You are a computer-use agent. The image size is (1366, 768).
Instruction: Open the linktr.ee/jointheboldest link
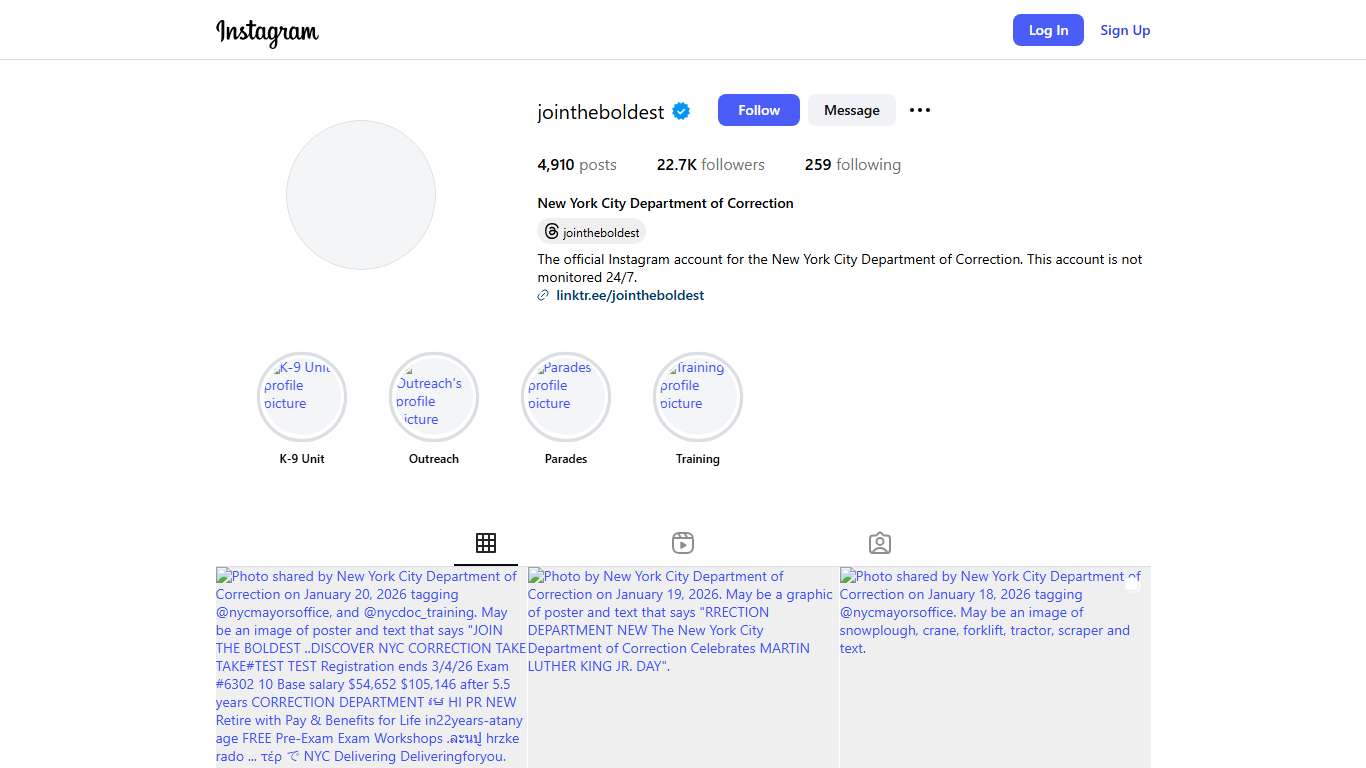(630, 295)
